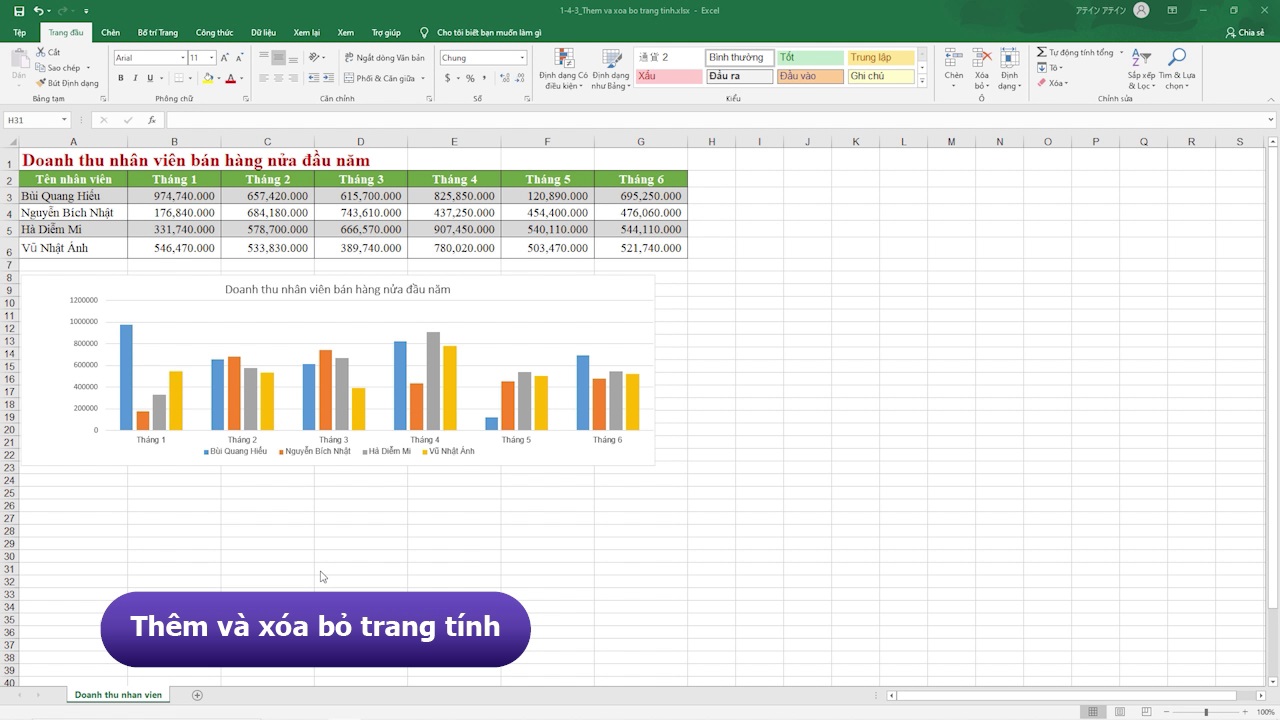Click the Chia sẻ share button
This screenshot has width=1280, height=720.
[x=1245, y=33]
